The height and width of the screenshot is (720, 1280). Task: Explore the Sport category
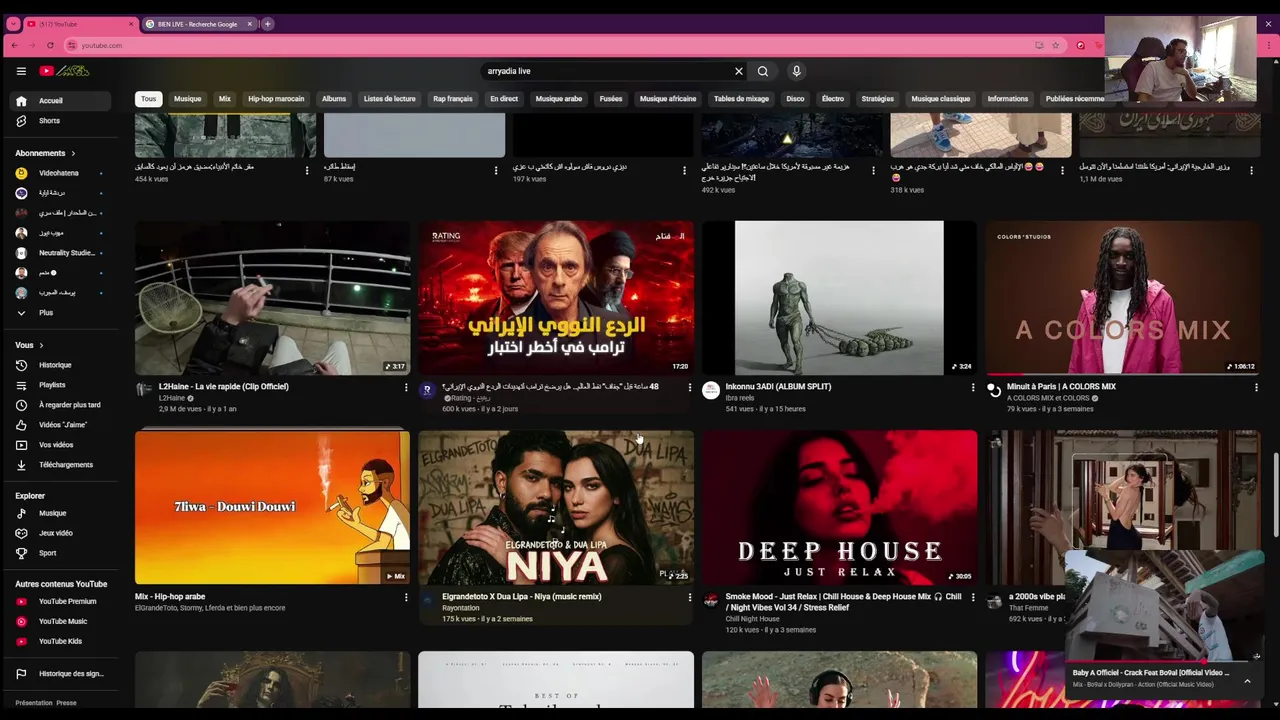(62, 553)
